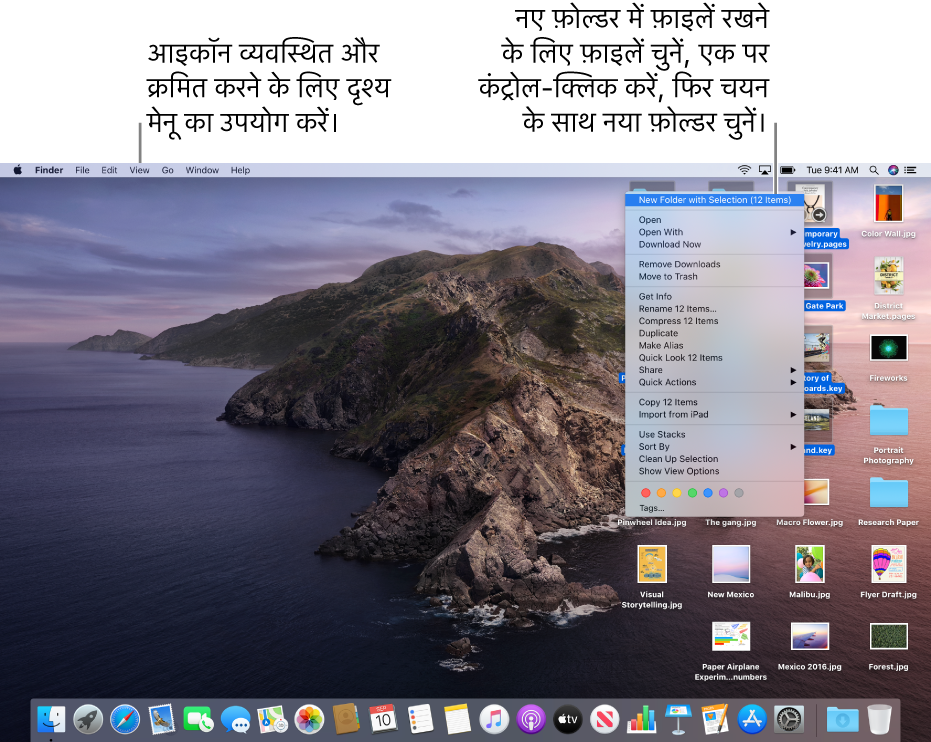This screenshot has width=931, height=742.
Task: Select Use Stacks option
Action: point(714,435)
